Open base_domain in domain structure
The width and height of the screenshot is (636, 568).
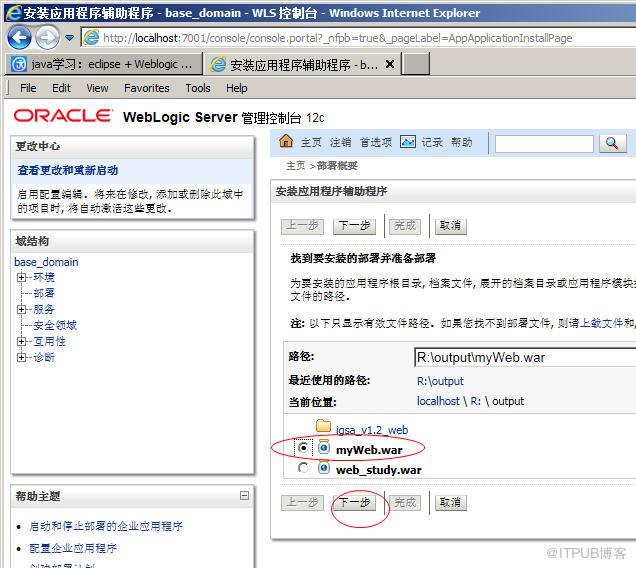click(x=46, y=262)
